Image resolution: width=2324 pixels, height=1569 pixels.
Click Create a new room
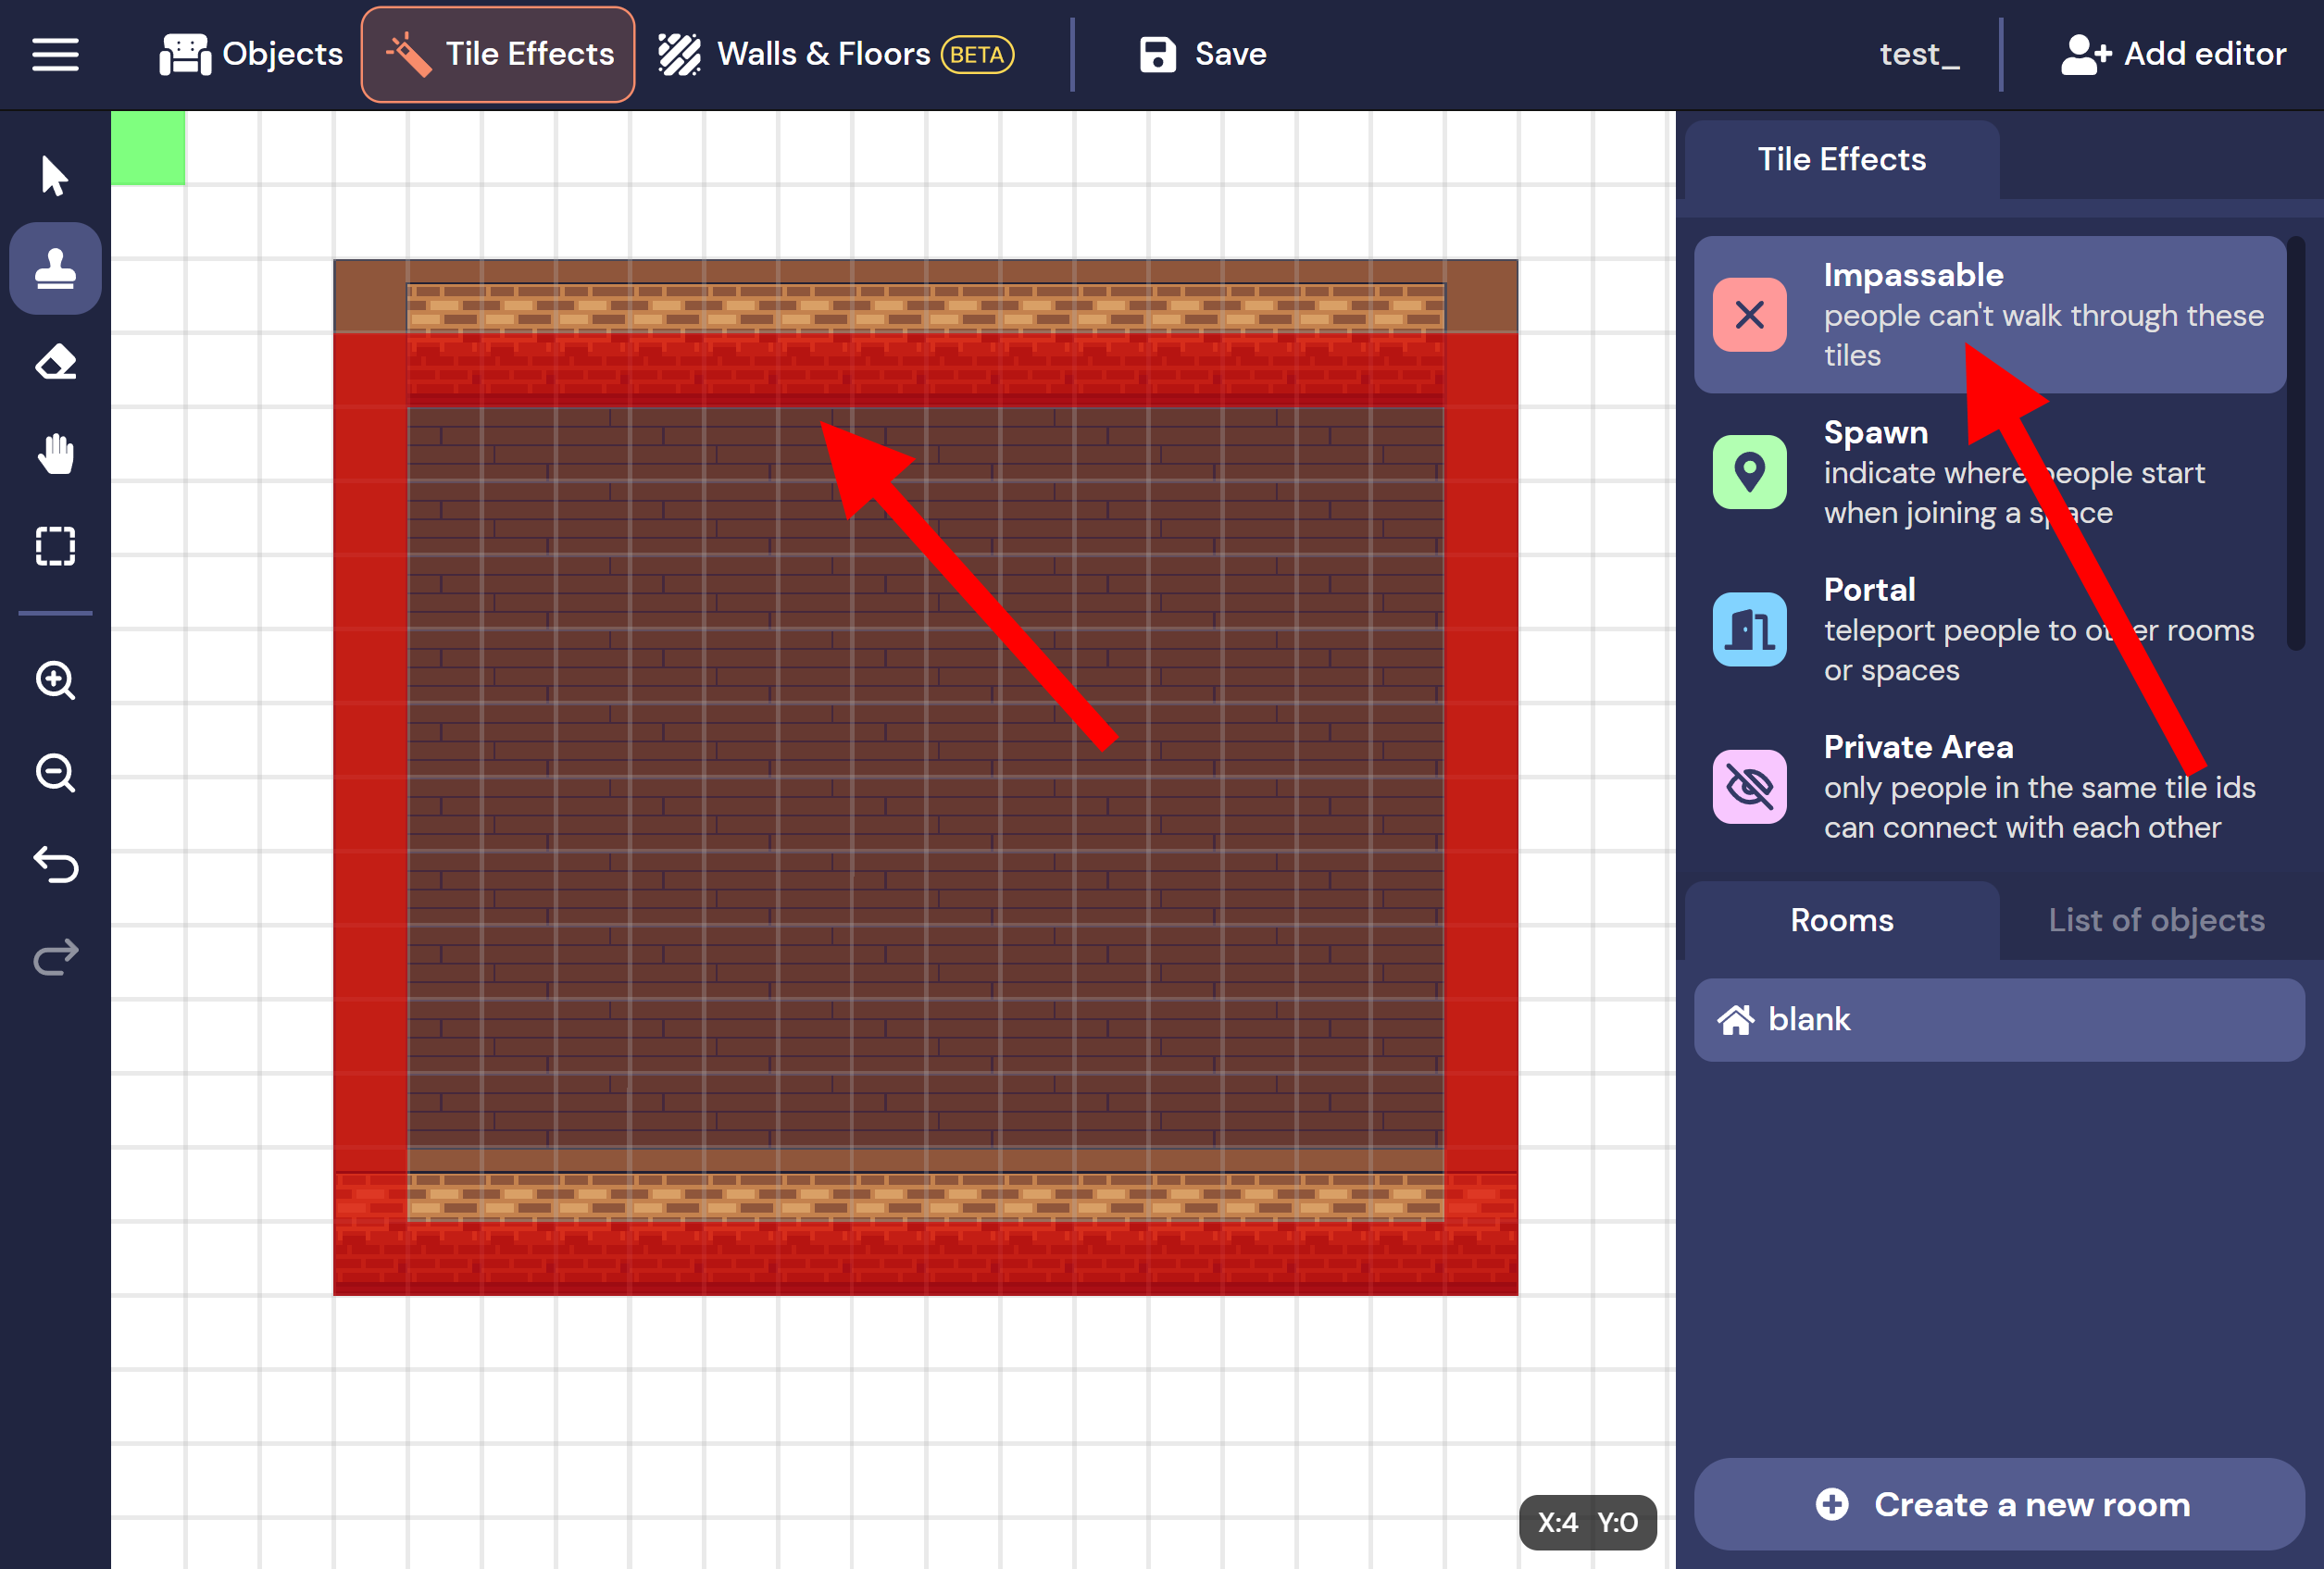[1998, 1504]
